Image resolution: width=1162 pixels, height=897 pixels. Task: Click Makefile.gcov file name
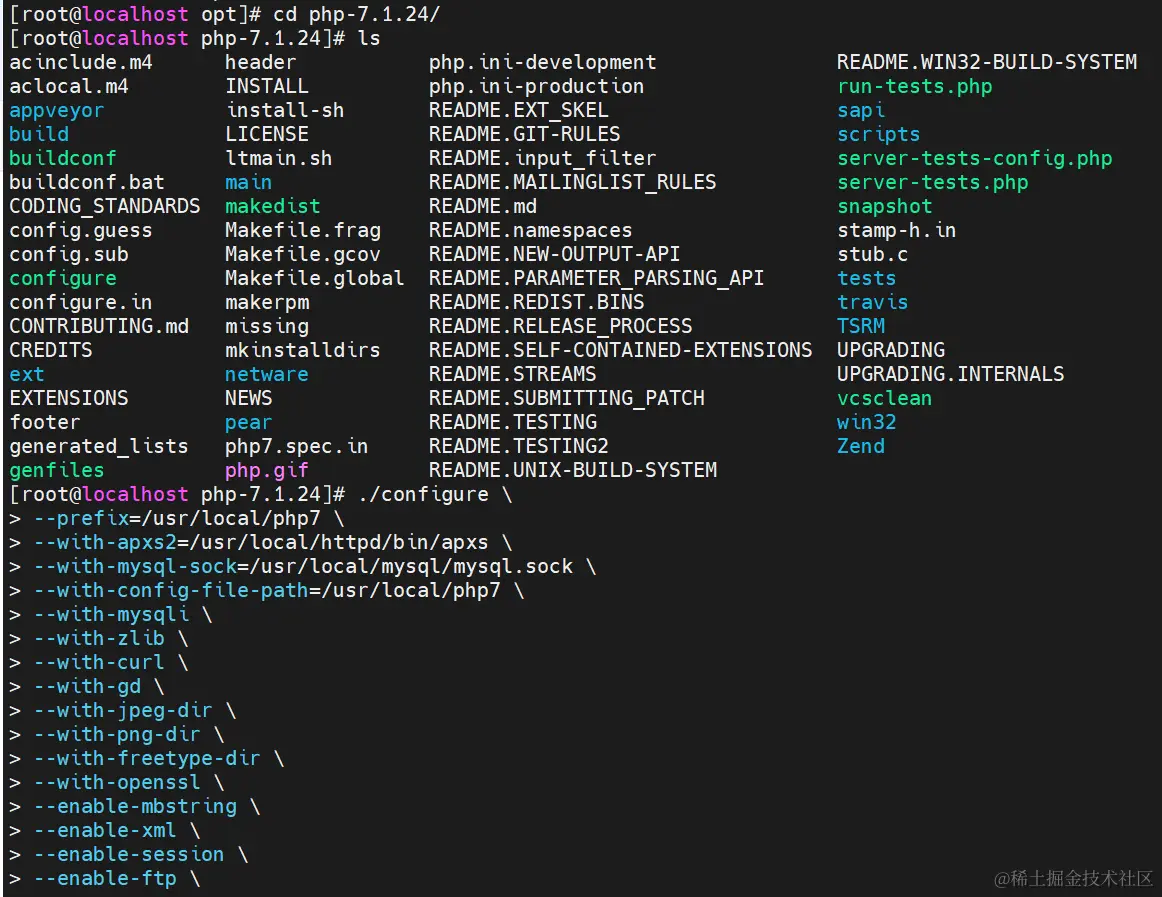302,254
